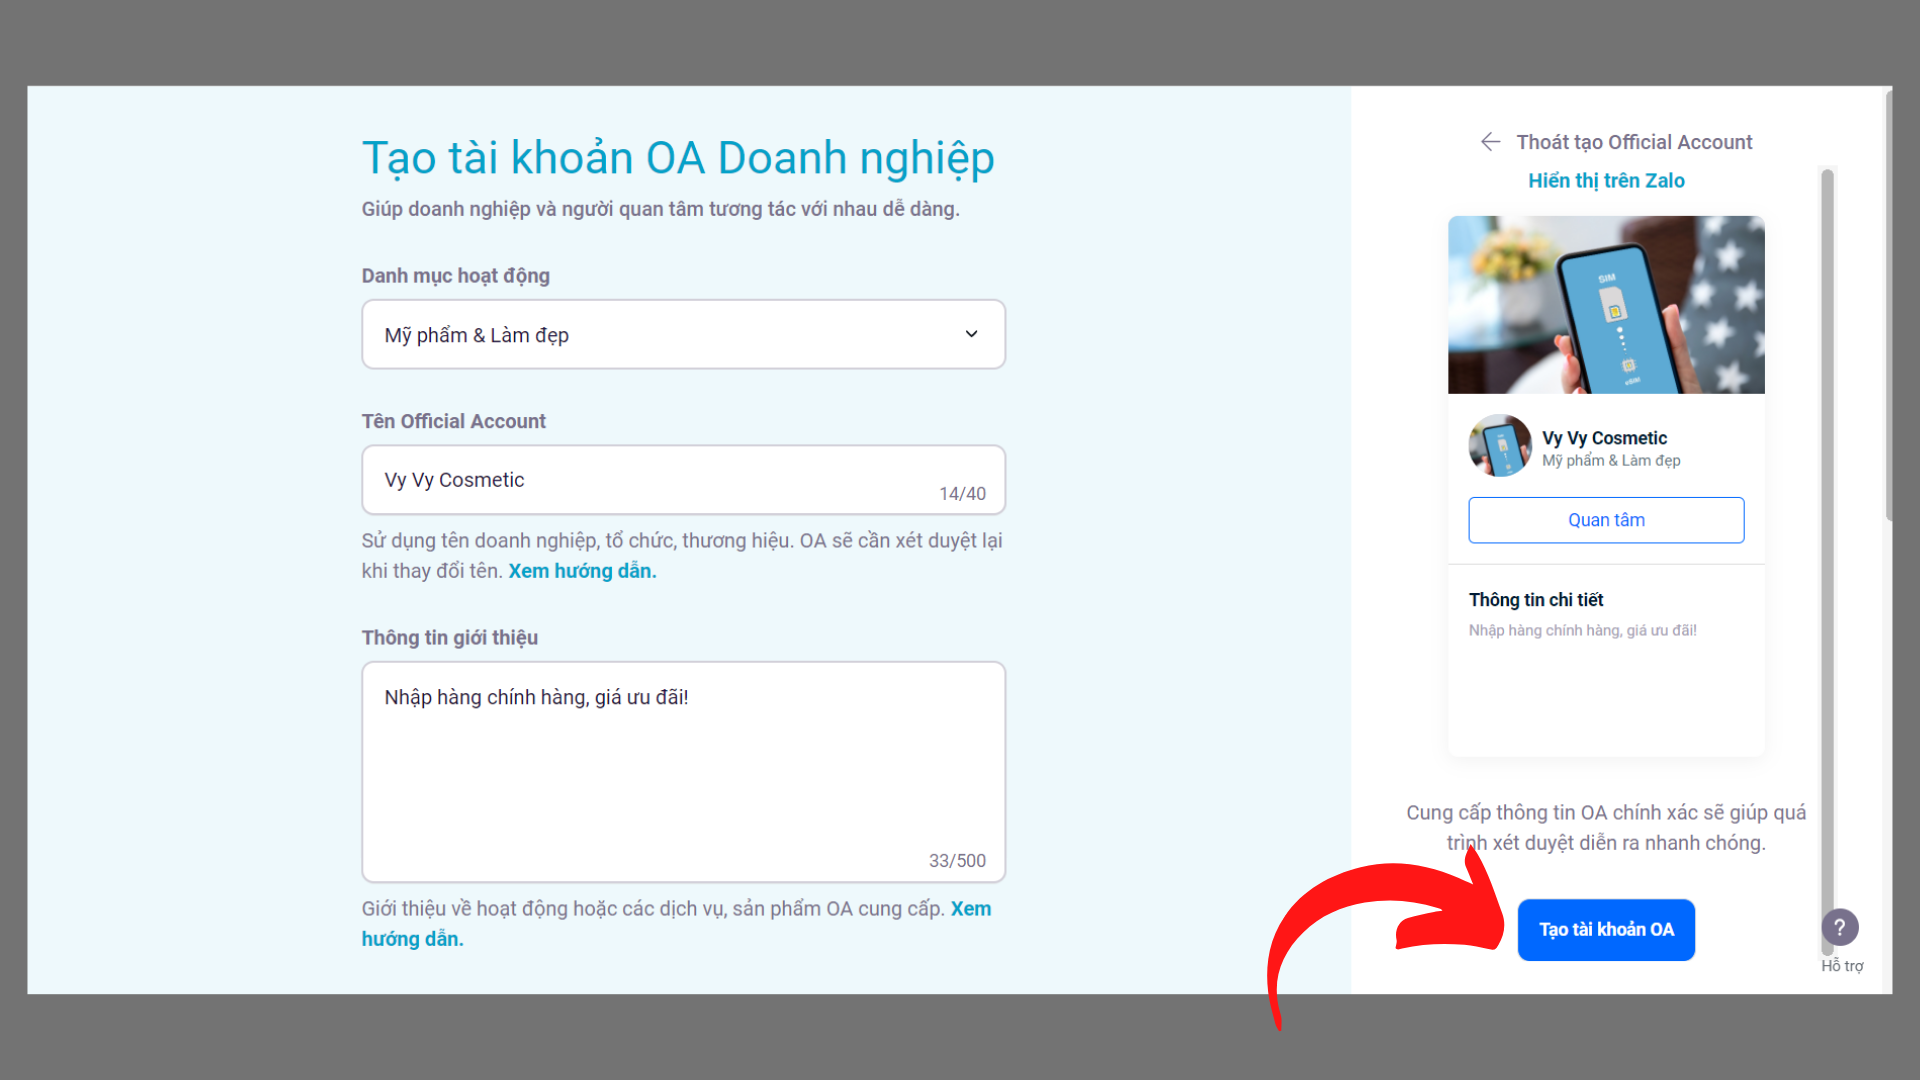
Task: Click the back arrow icon beside Thoát tạo Official Account
Action: 1490,142
